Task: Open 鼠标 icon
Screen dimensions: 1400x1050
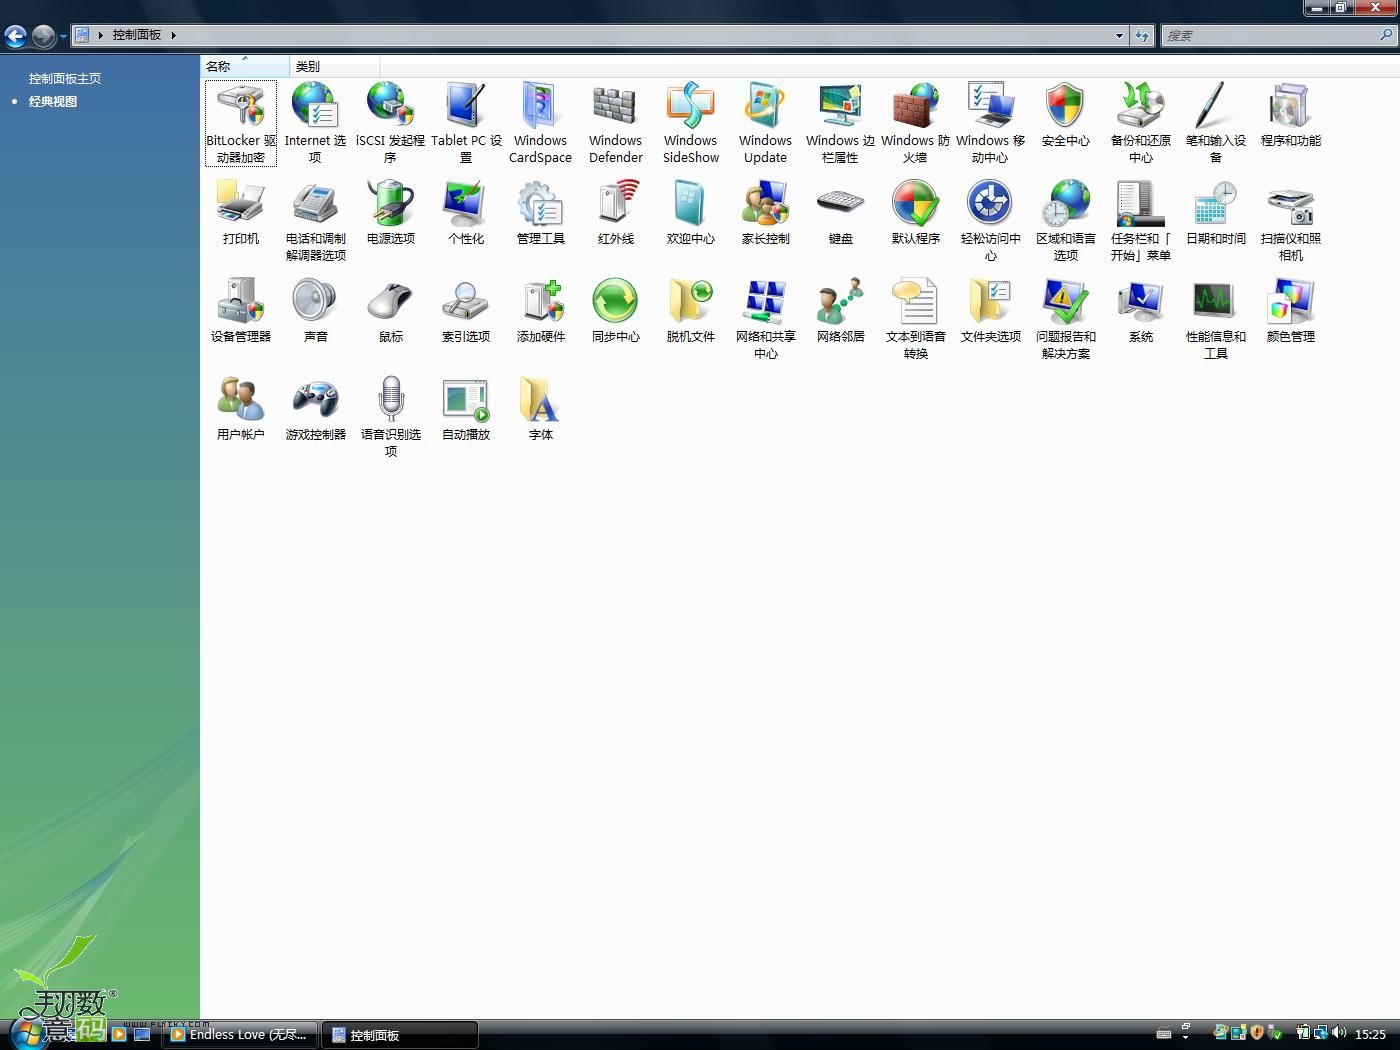Action: point(391,302)
